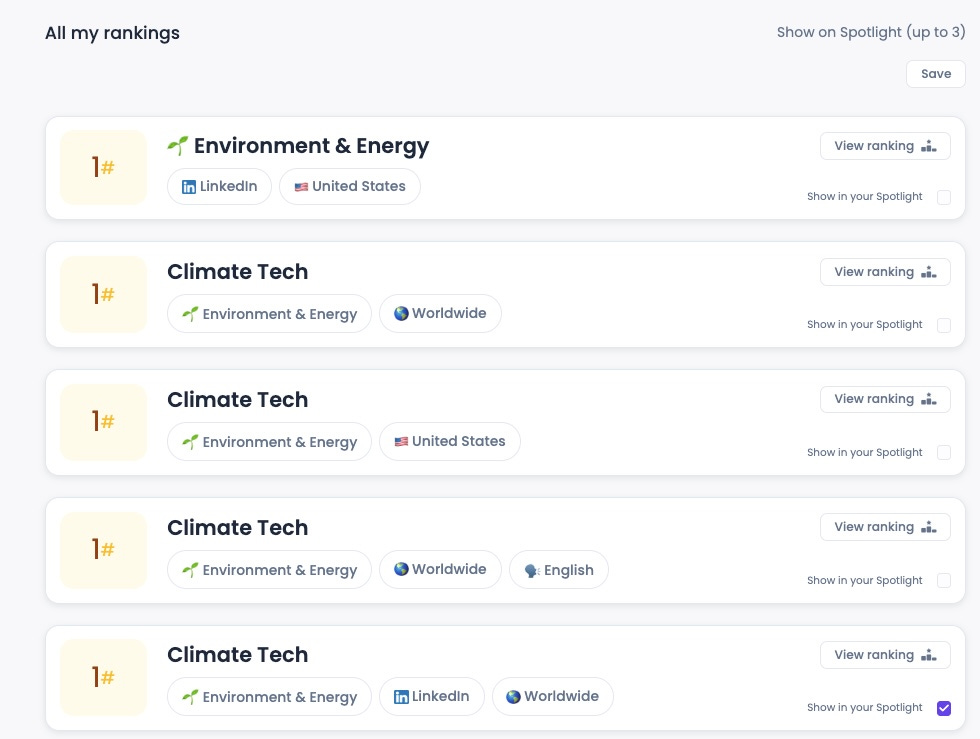The width and height of the screenshot is (980, 739).
Task: Click podium icon on Climate Tech Worldwide View ranking
Action: click(x=929, y=272)
